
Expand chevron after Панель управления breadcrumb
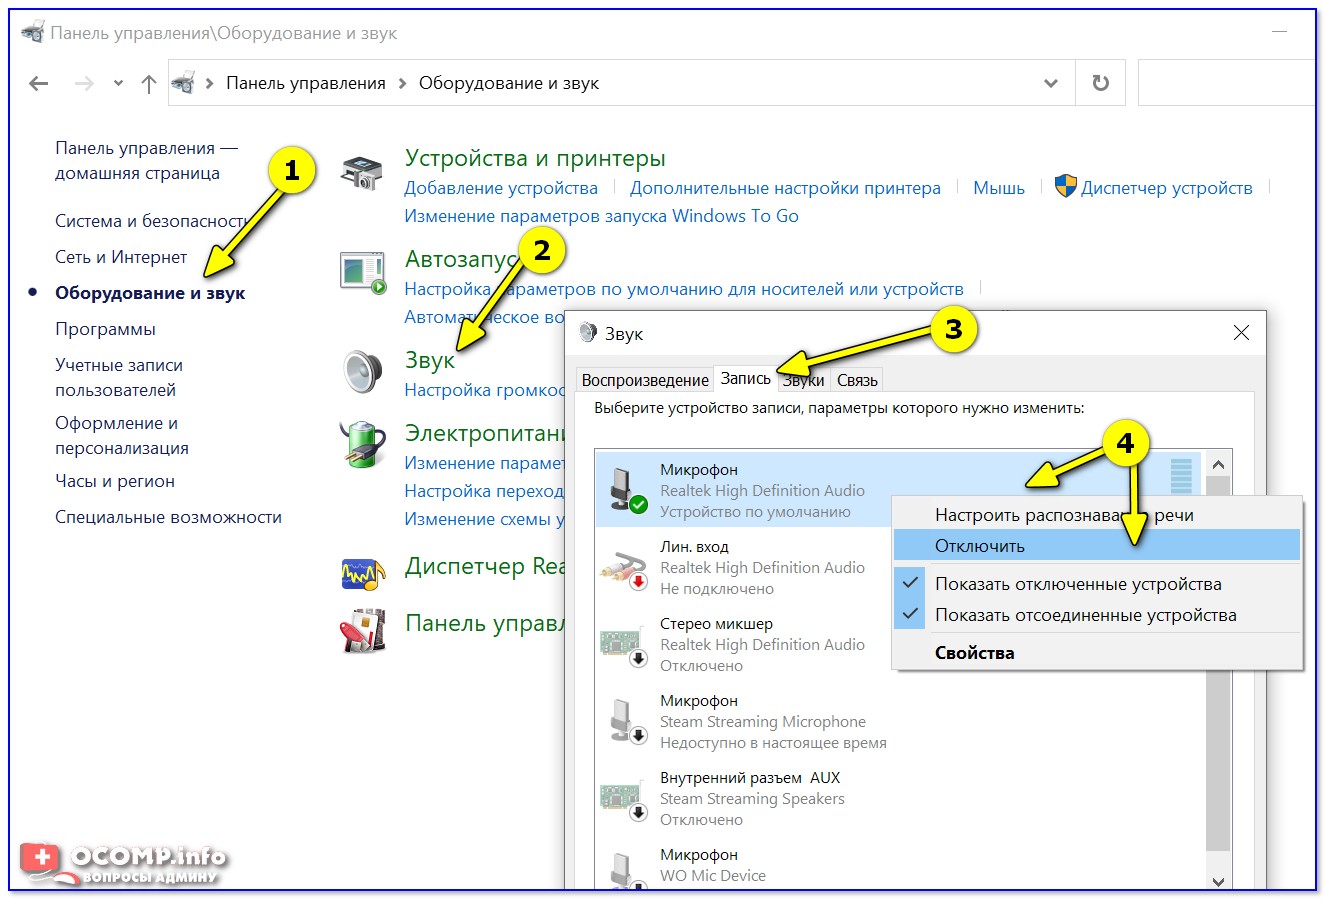click(x=402, y=84)
